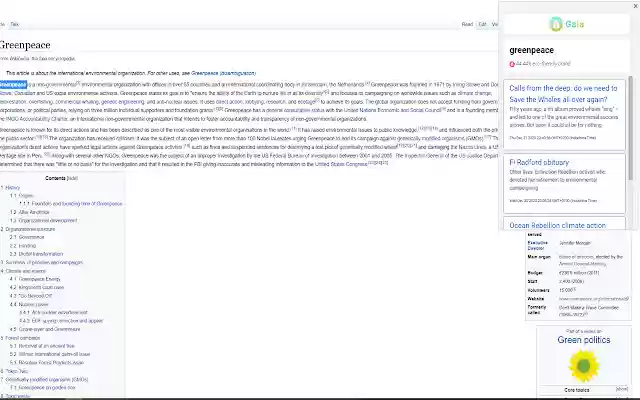
Task: Go to section 2.1 Governance
Action: point(27,237)
